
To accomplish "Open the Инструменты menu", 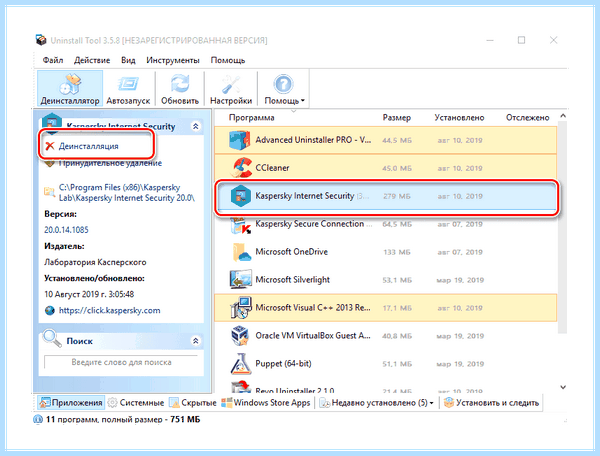I will [x=173, y=60].
